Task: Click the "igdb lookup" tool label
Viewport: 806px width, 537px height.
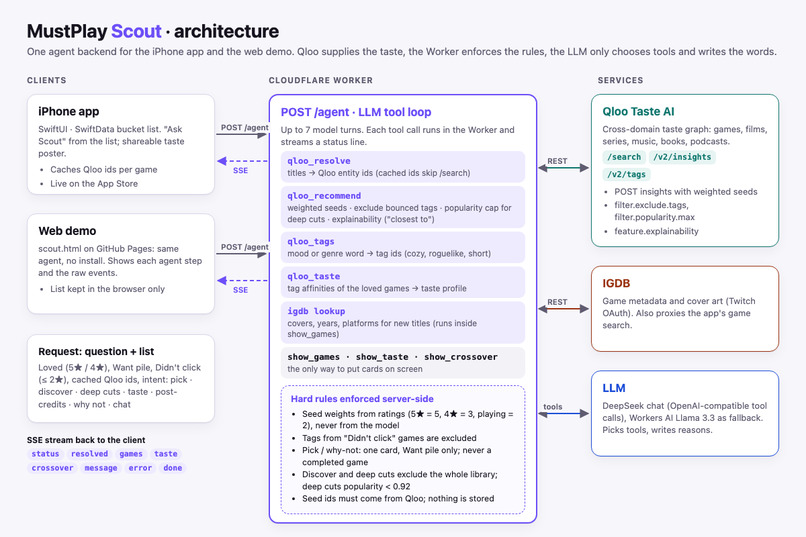Action: click(316, 311)
